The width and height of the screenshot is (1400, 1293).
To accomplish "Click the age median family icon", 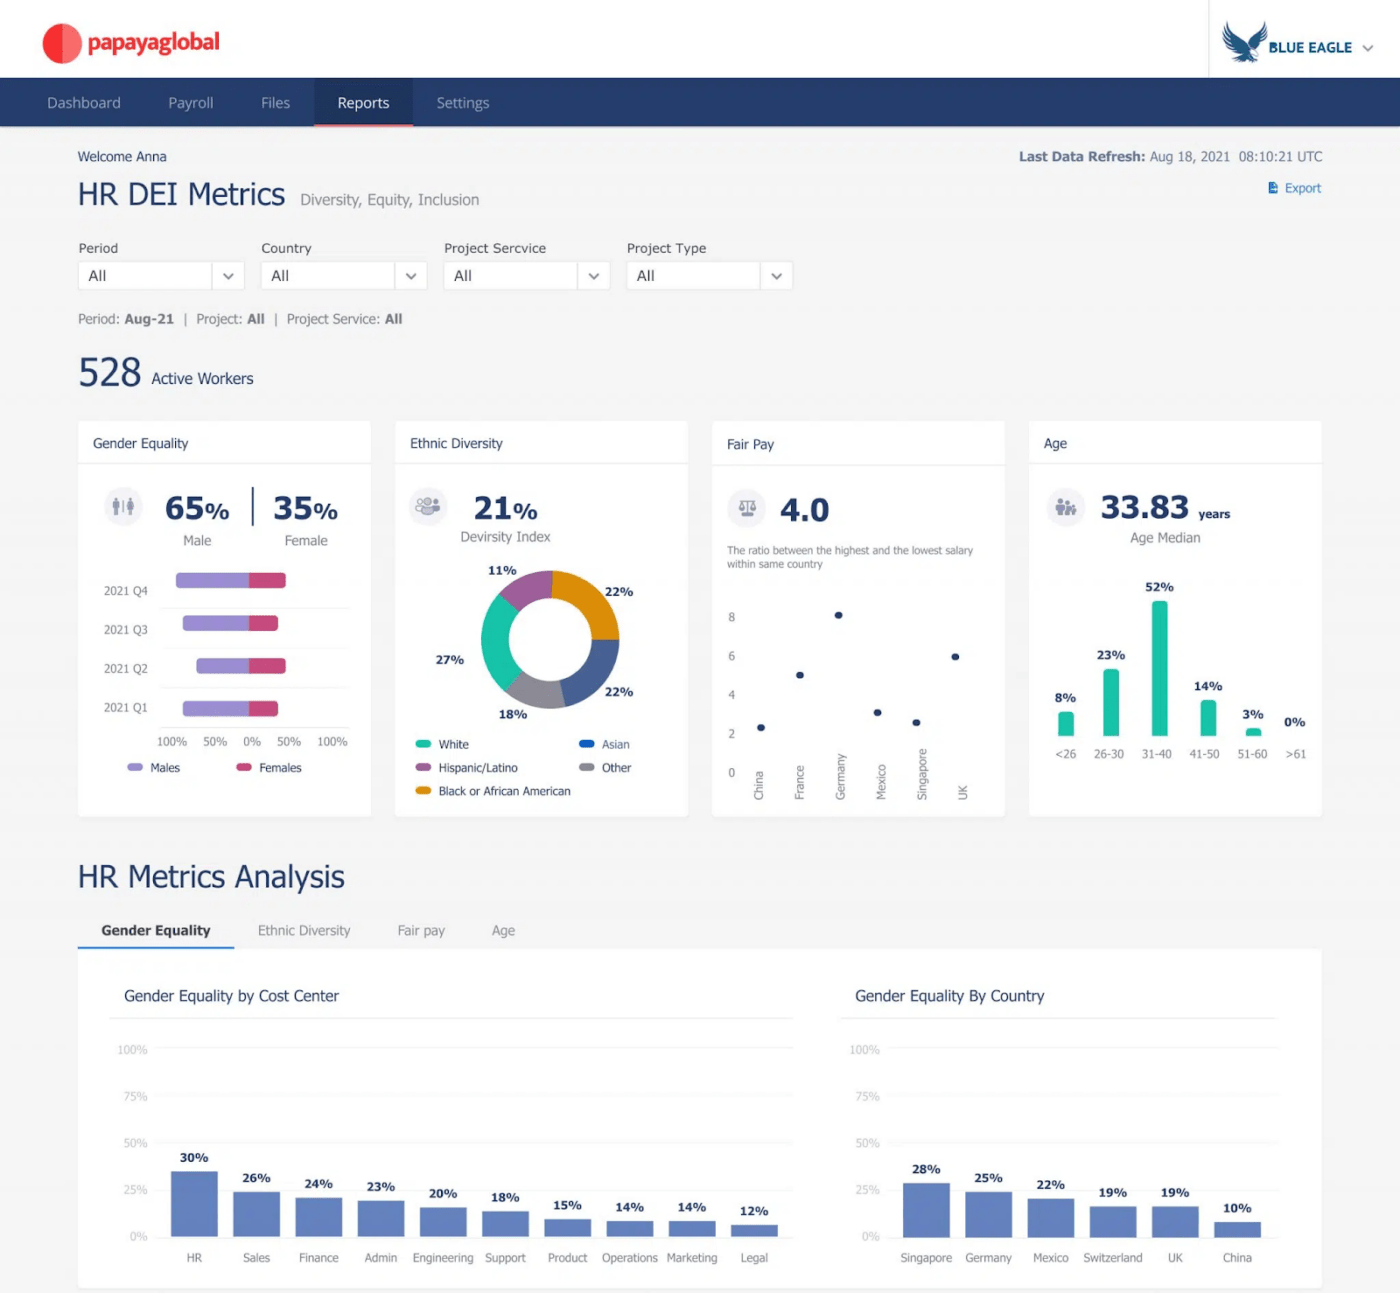I will point(1065,507).
